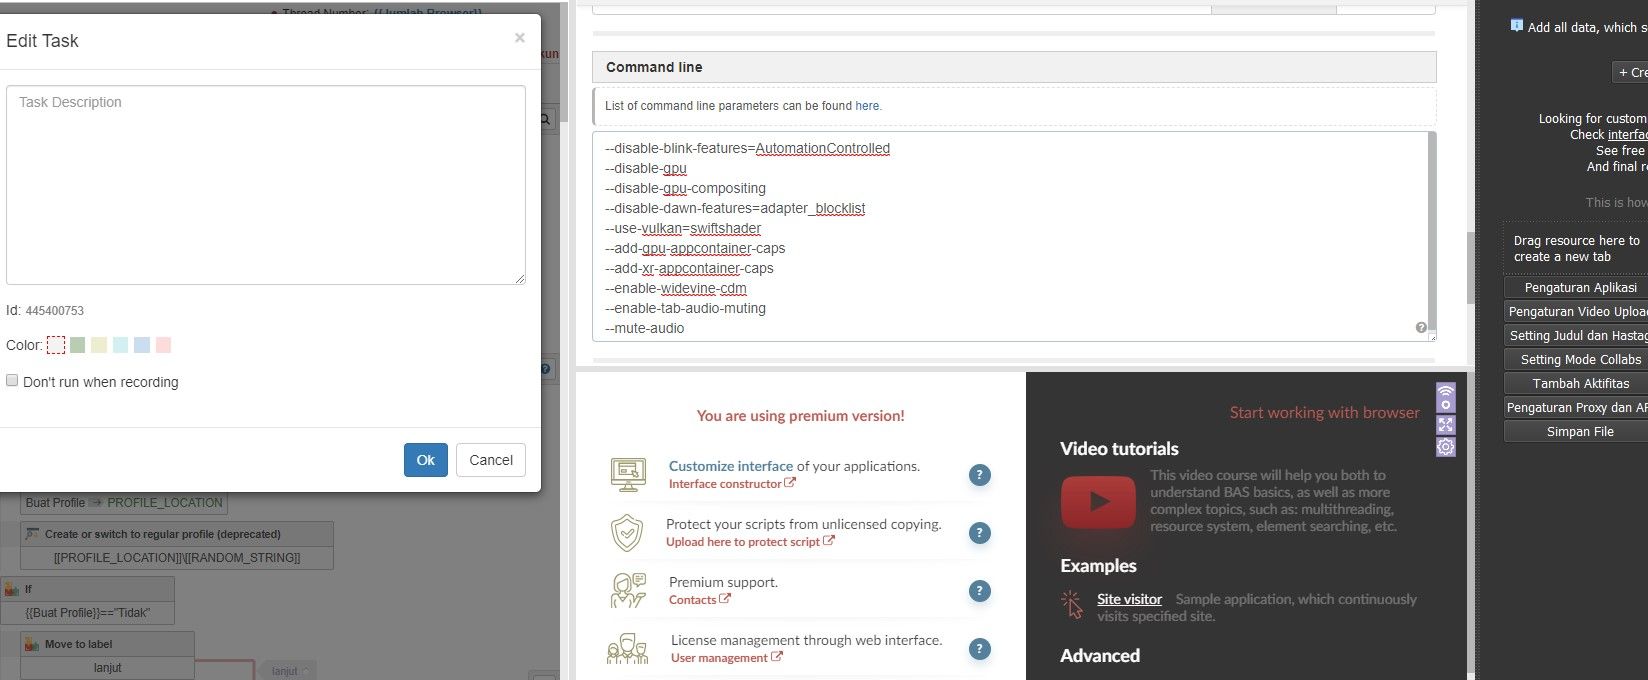
Task: Click inside the command line parameters textarea
Action: (x=1010, y=237)
